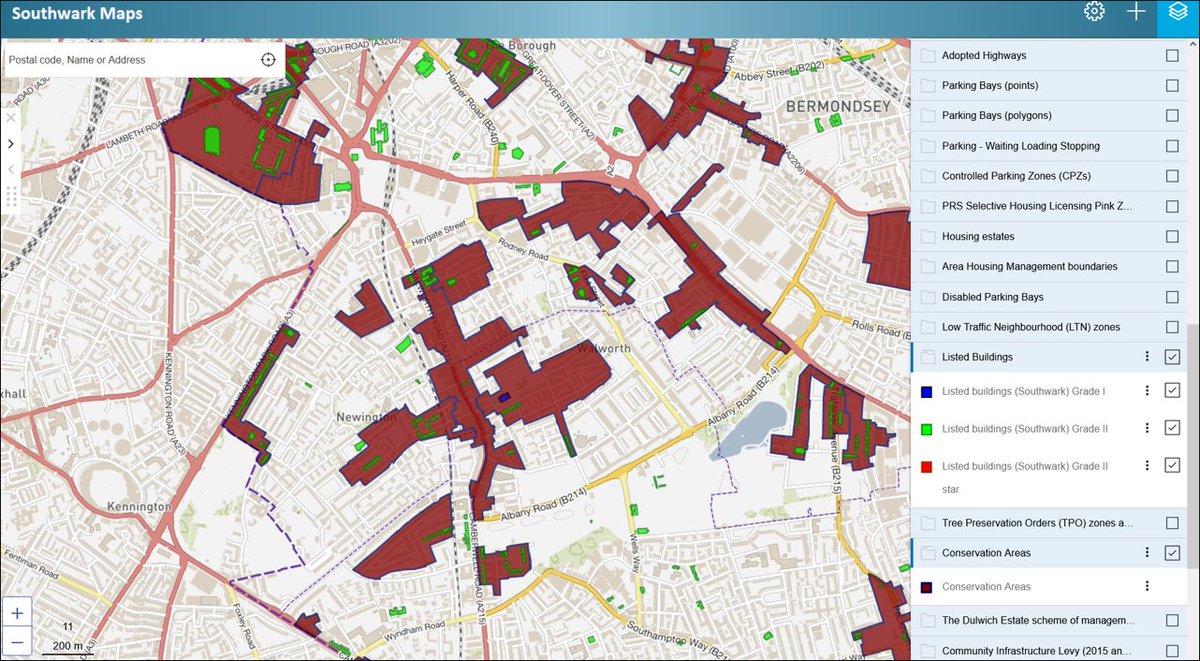The width and height of the screenshot is (1200, 661).
Task: Click the Conservation Areas folder icon
Action: [x=927, y=553]
